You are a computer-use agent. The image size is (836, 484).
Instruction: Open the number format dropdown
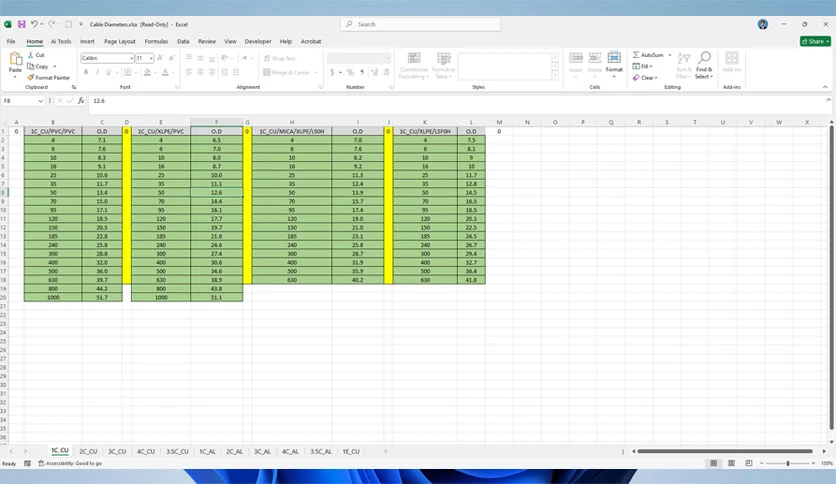388,58
